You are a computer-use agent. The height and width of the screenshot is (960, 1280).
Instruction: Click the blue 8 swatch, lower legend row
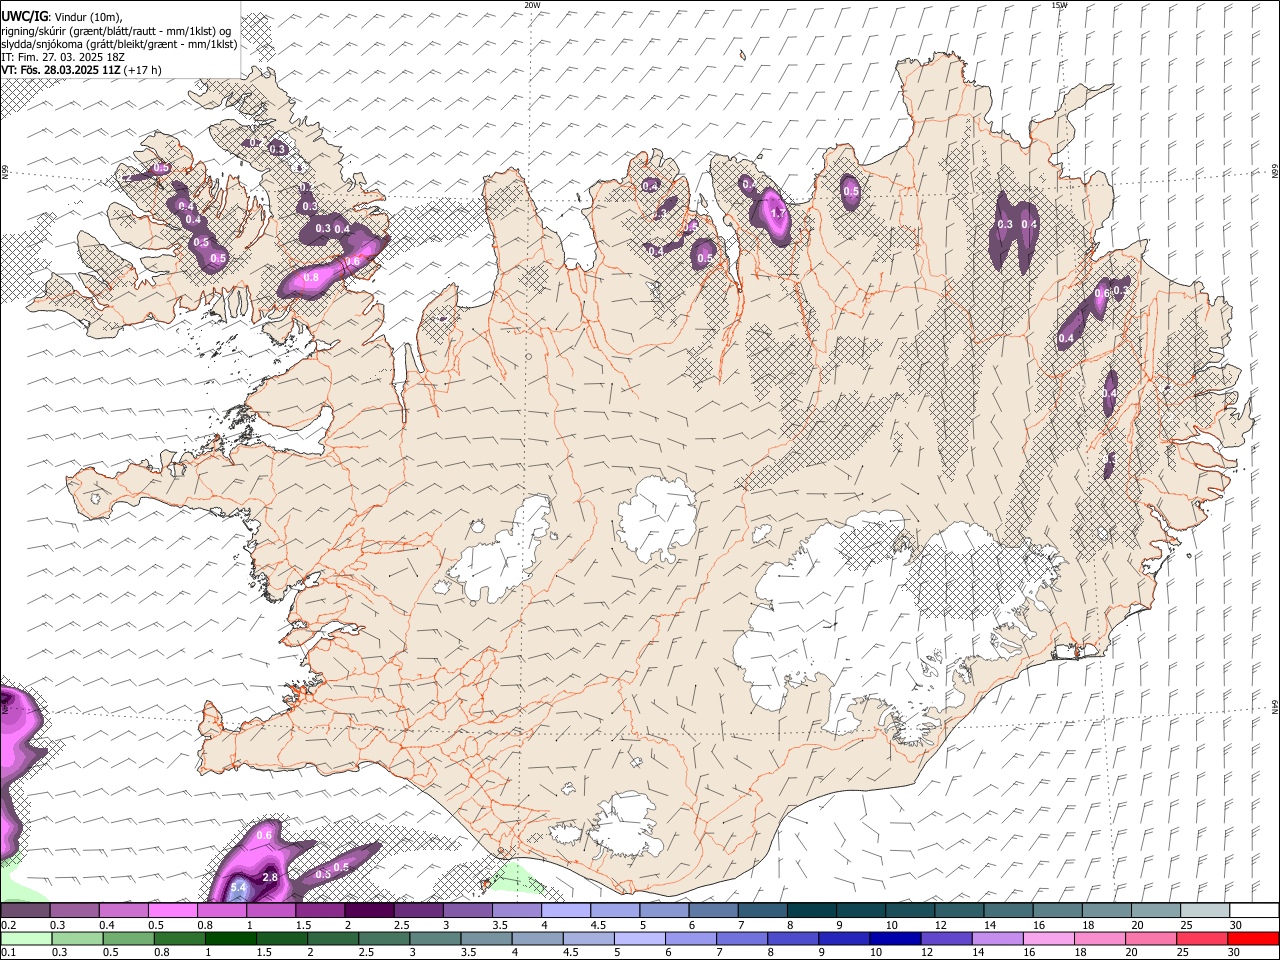point(792,938)
